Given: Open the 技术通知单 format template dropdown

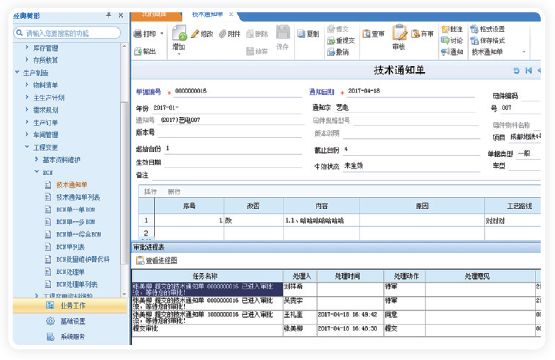Looking at the screenshot, I should pyautogui.click(x=524, y=52).
